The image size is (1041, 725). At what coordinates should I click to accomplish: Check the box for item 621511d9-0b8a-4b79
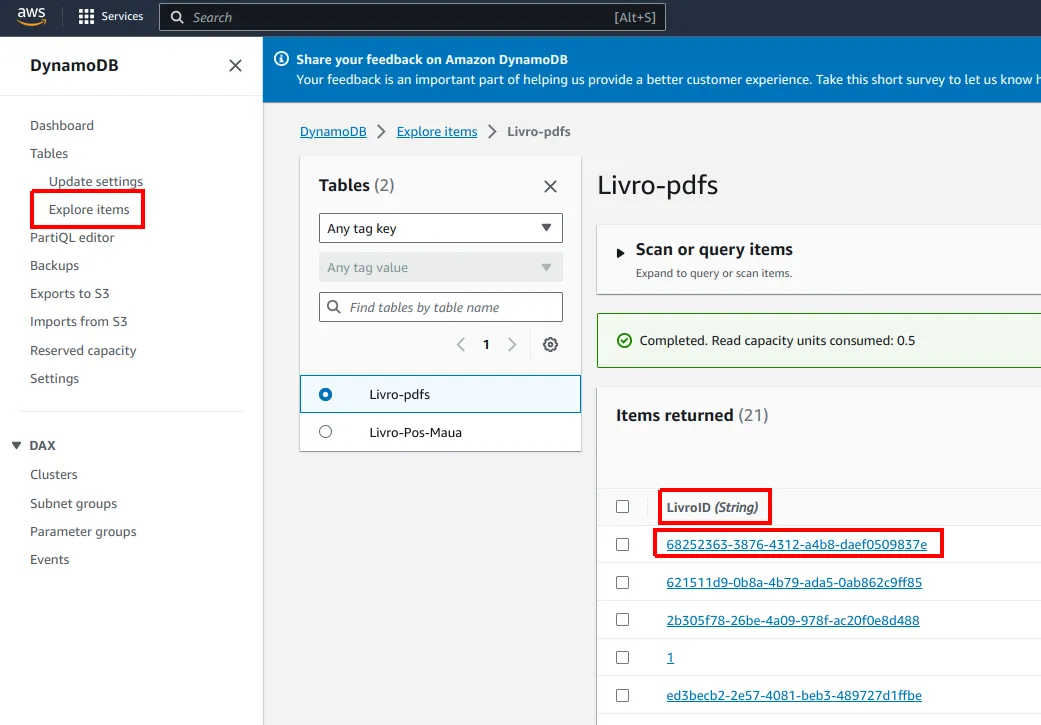click(x=622, y=582)
